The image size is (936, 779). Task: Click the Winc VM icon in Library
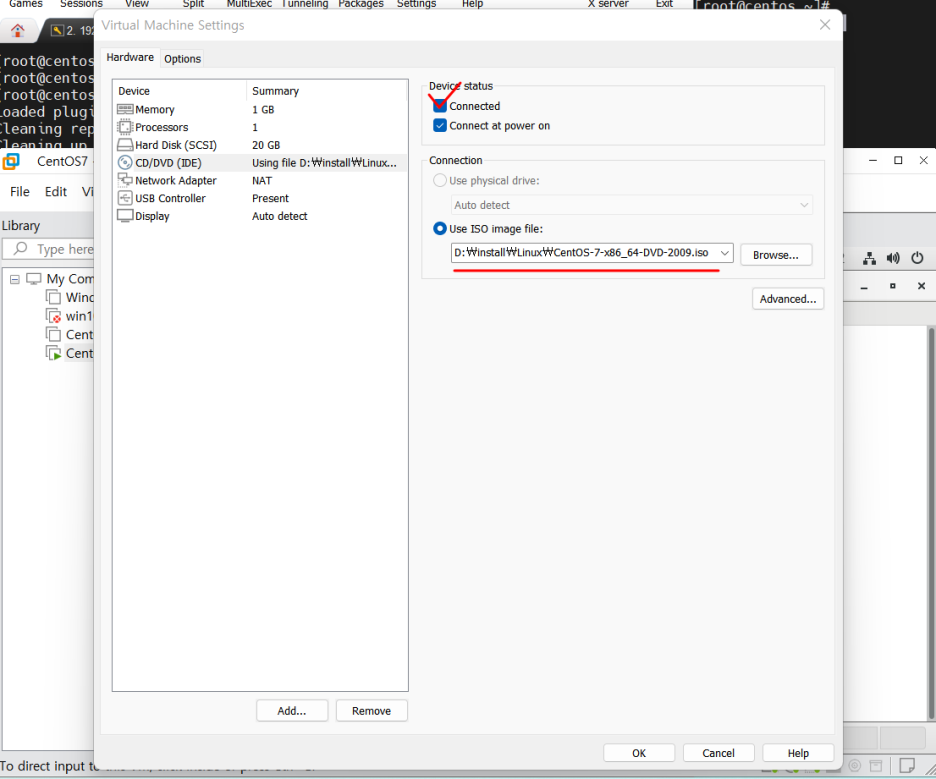pos(54,297)
